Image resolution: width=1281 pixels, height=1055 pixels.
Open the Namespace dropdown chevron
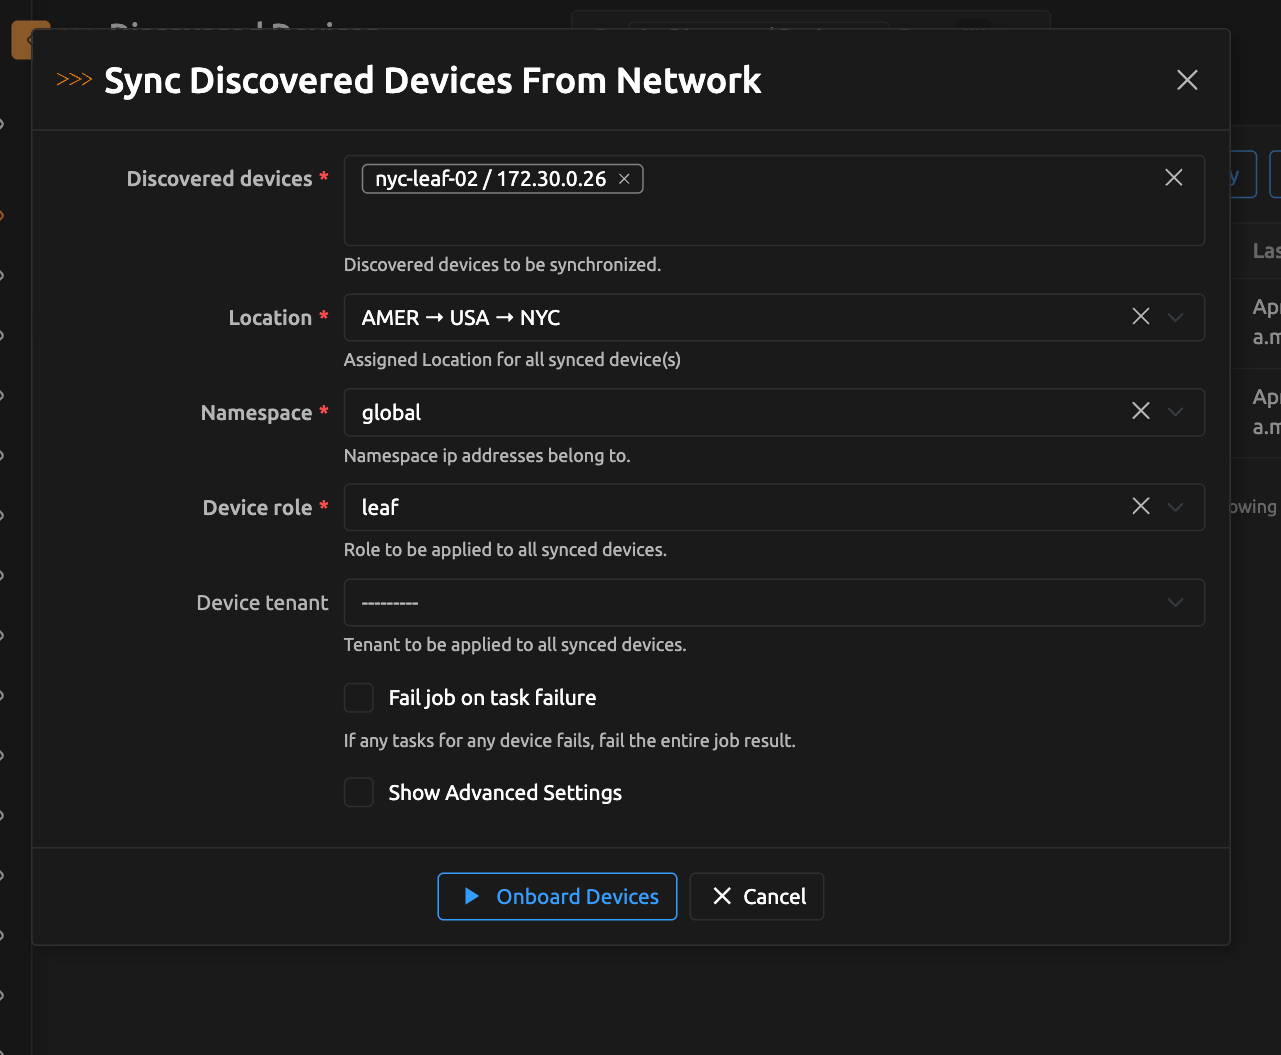pyautogui.click(x=1176, y=413)
